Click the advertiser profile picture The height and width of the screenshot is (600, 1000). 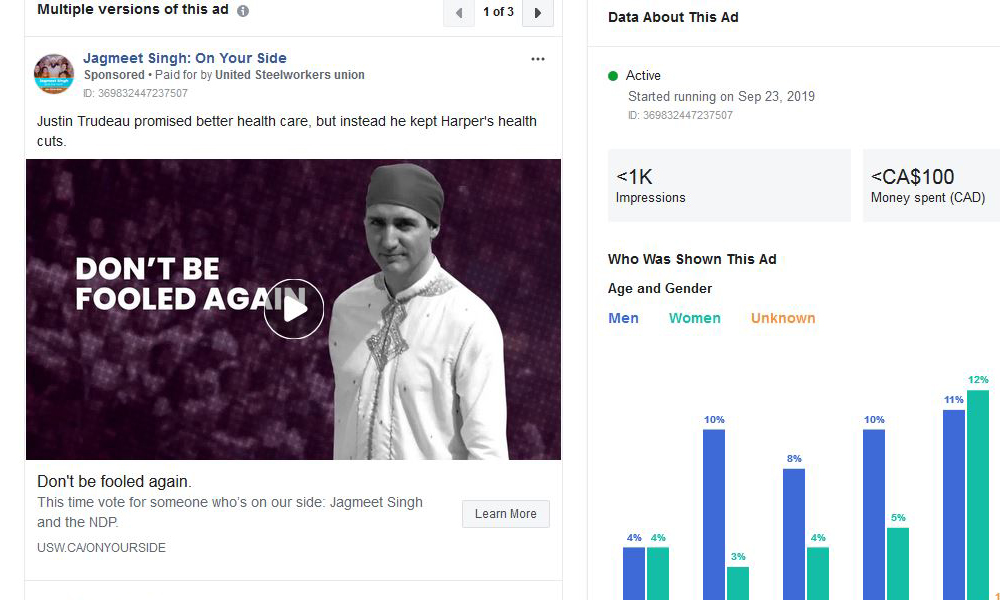point(54,74)
